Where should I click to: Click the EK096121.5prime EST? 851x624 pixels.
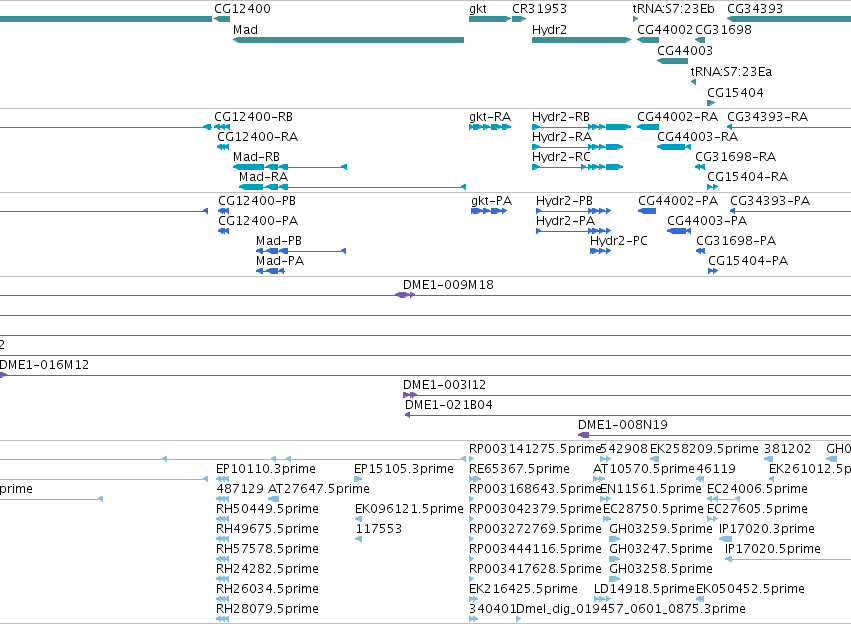coord(358,519)
